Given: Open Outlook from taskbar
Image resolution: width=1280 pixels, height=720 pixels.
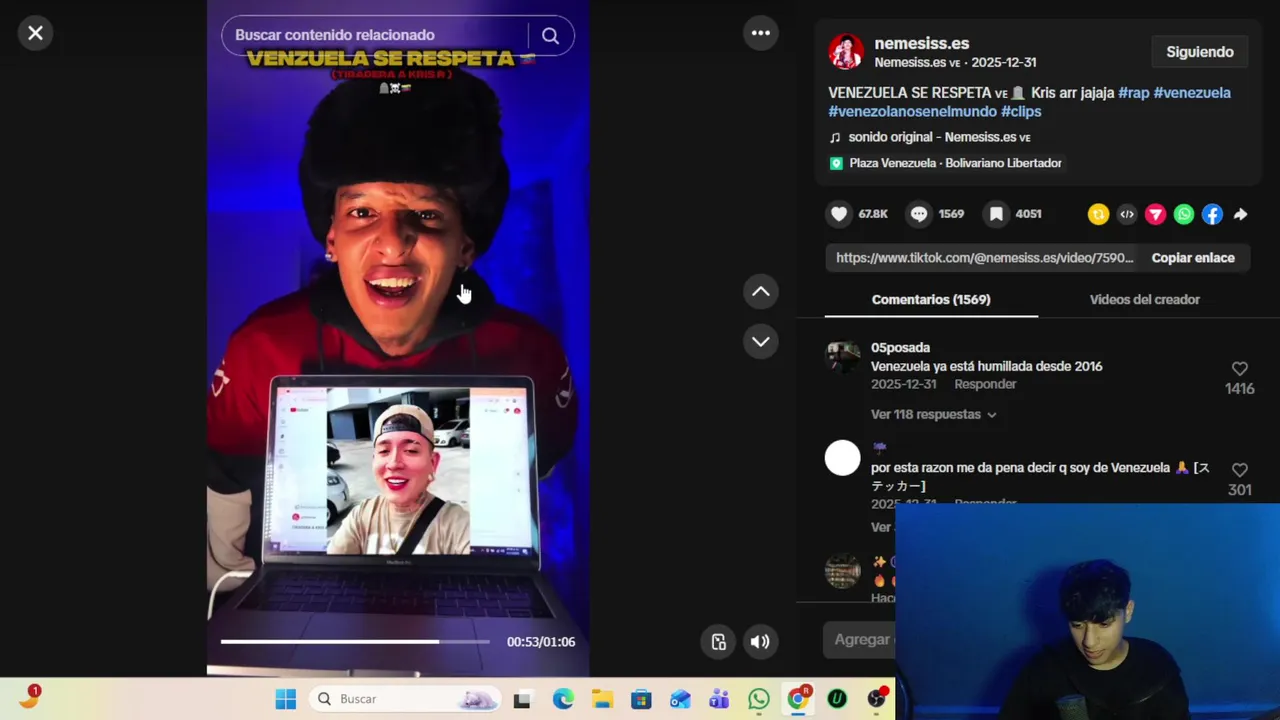Looking at the screenshot, I should [x=680, y=699].
